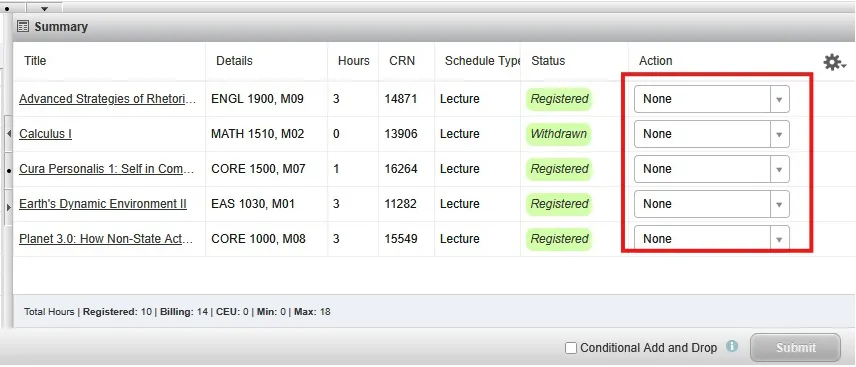
Task: Click the Summary panel table icon
Action: tap(23, 26)
